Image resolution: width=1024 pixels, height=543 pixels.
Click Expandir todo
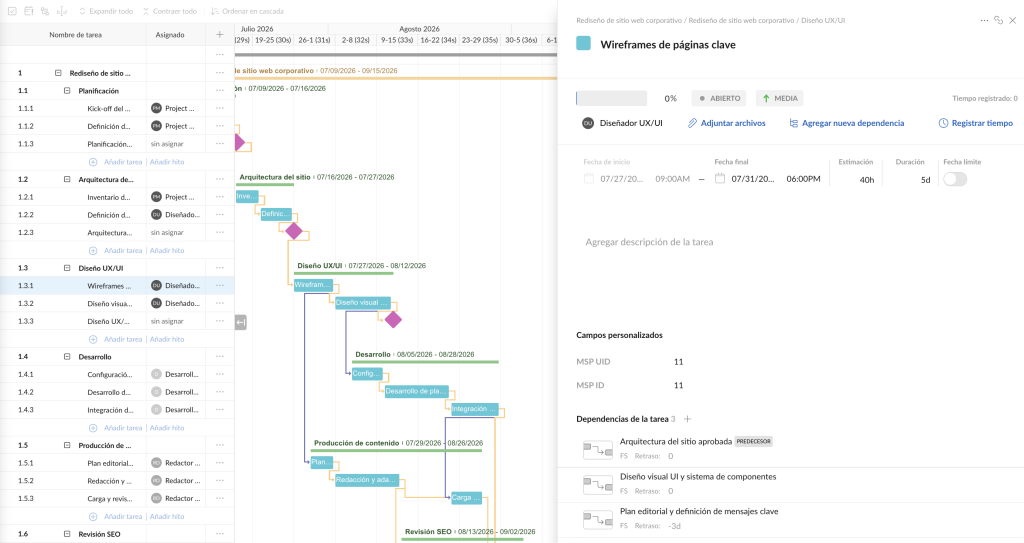click(x=106, y=11)
